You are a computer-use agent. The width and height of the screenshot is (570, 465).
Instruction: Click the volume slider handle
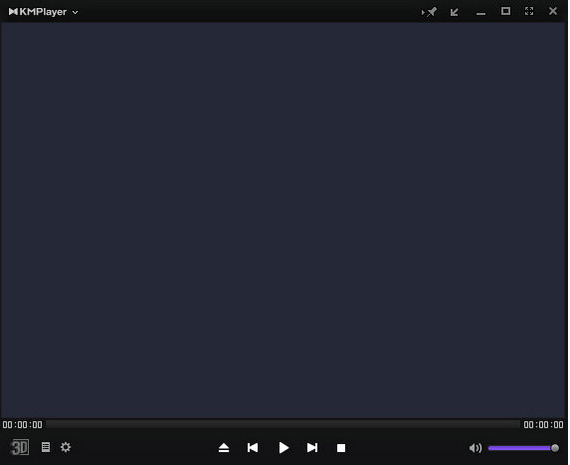click(x=555, y=448)
